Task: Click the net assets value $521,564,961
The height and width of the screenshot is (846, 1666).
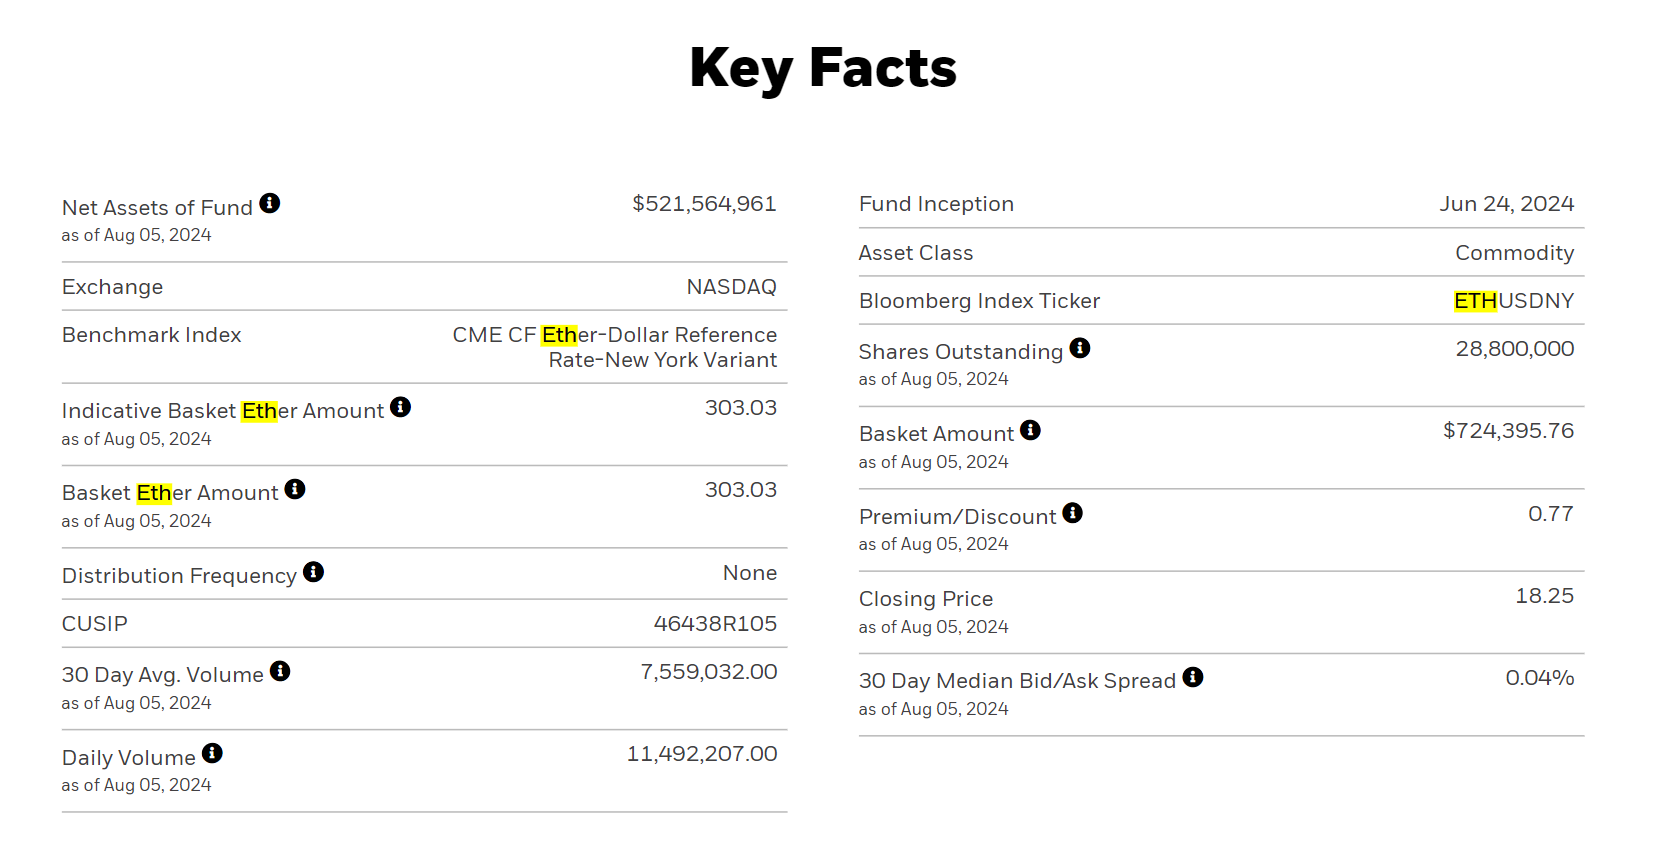Action: coord(703,204)
